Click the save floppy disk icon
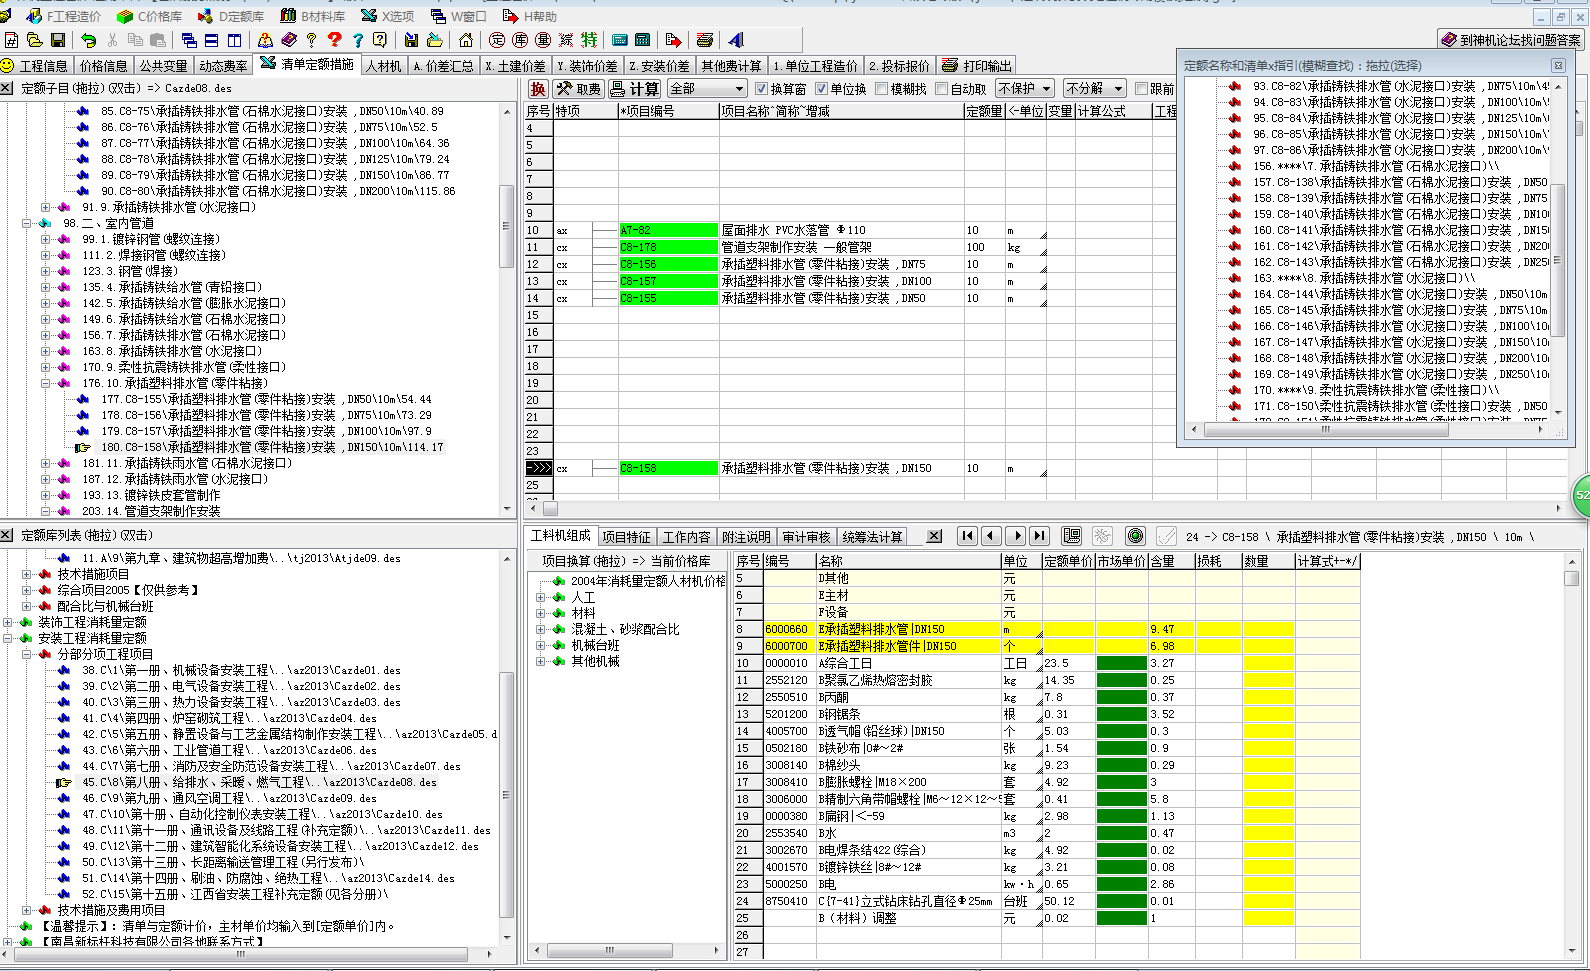The width and height of the screenshot is (1590, 971). [58, 40]
